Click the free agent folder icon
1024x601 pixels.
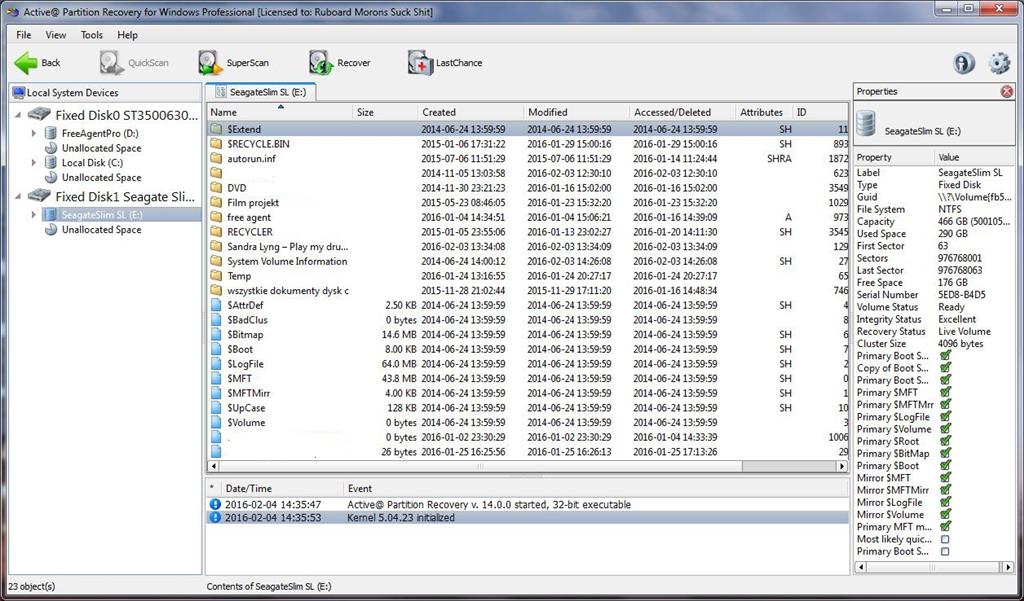click(216, 218)
